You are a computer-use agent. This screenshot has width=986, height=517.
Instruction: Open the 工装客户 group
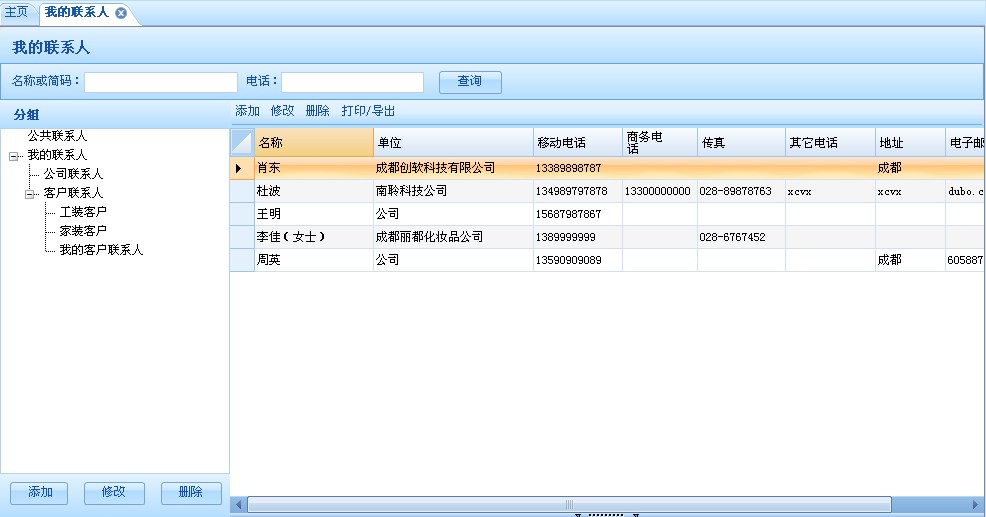(x=83, y=212)
